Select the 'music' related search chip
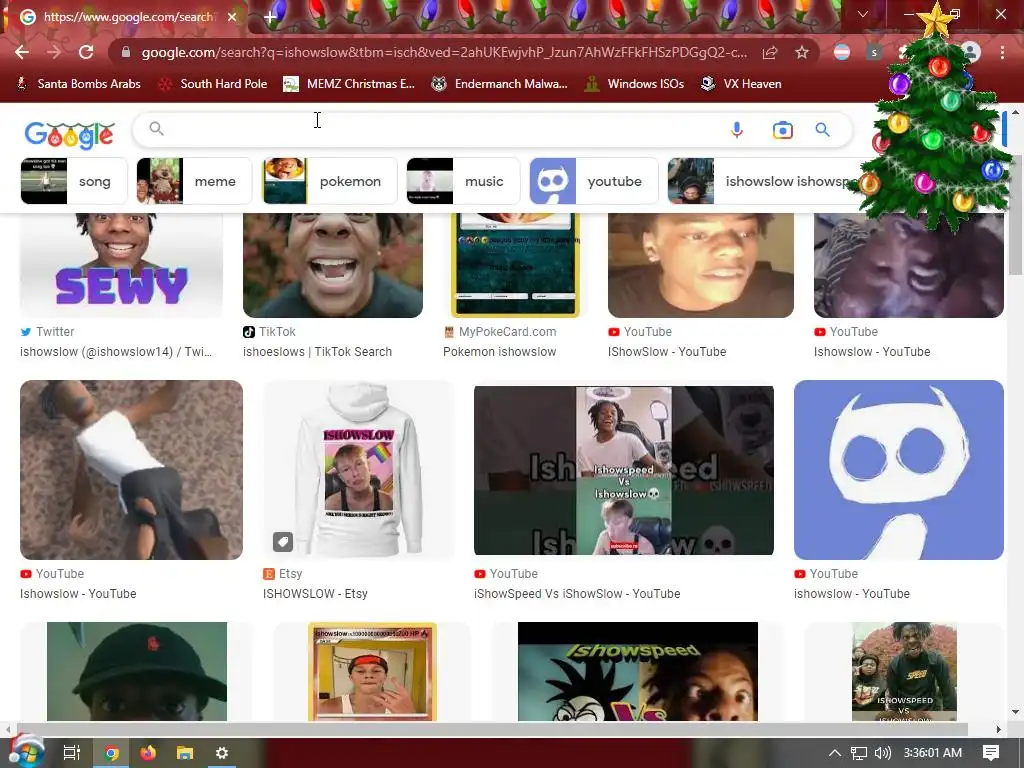This screenshot has width=1024, height=768. pos(463,181)
